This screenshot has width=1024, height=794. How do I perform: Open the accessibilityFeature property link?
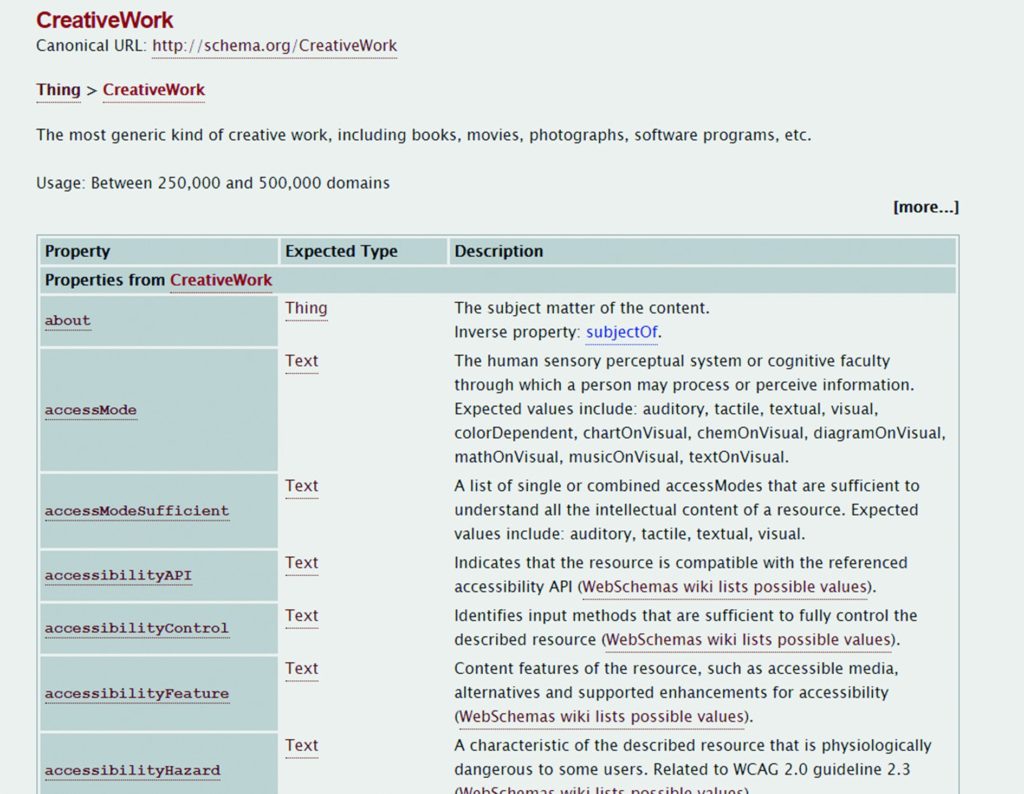click(137, 693)
